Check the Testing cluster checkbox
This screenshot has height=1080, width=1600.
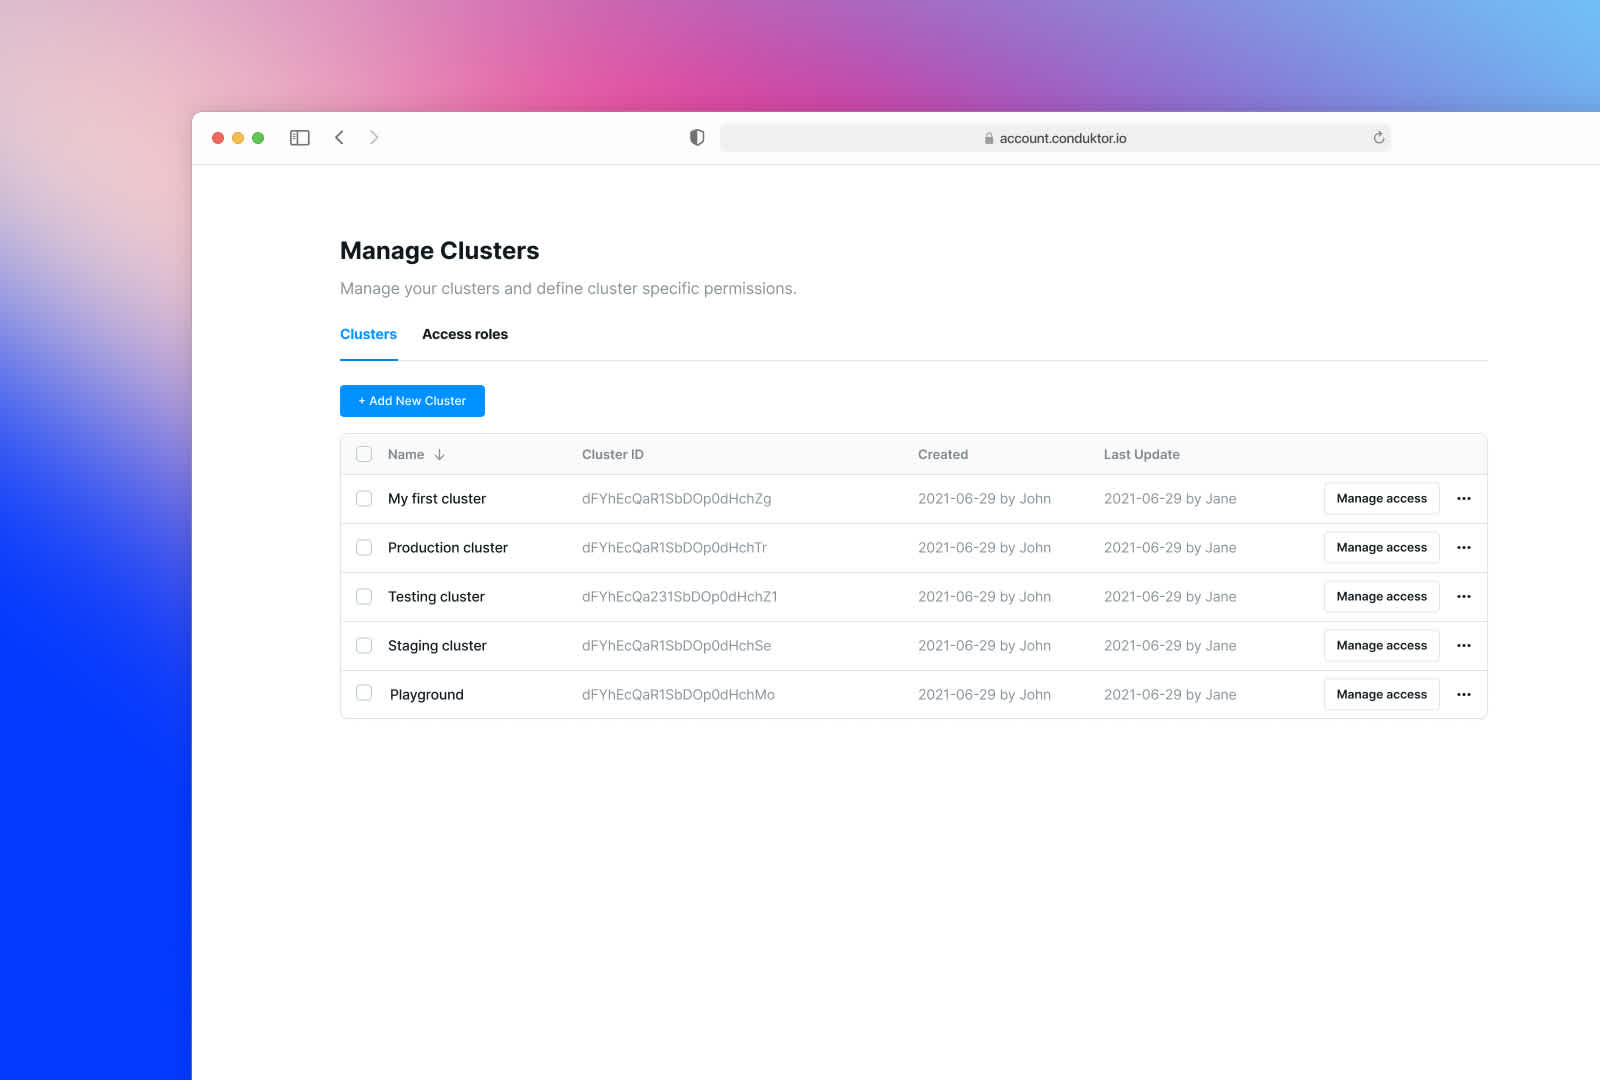[x=364, y=596]
